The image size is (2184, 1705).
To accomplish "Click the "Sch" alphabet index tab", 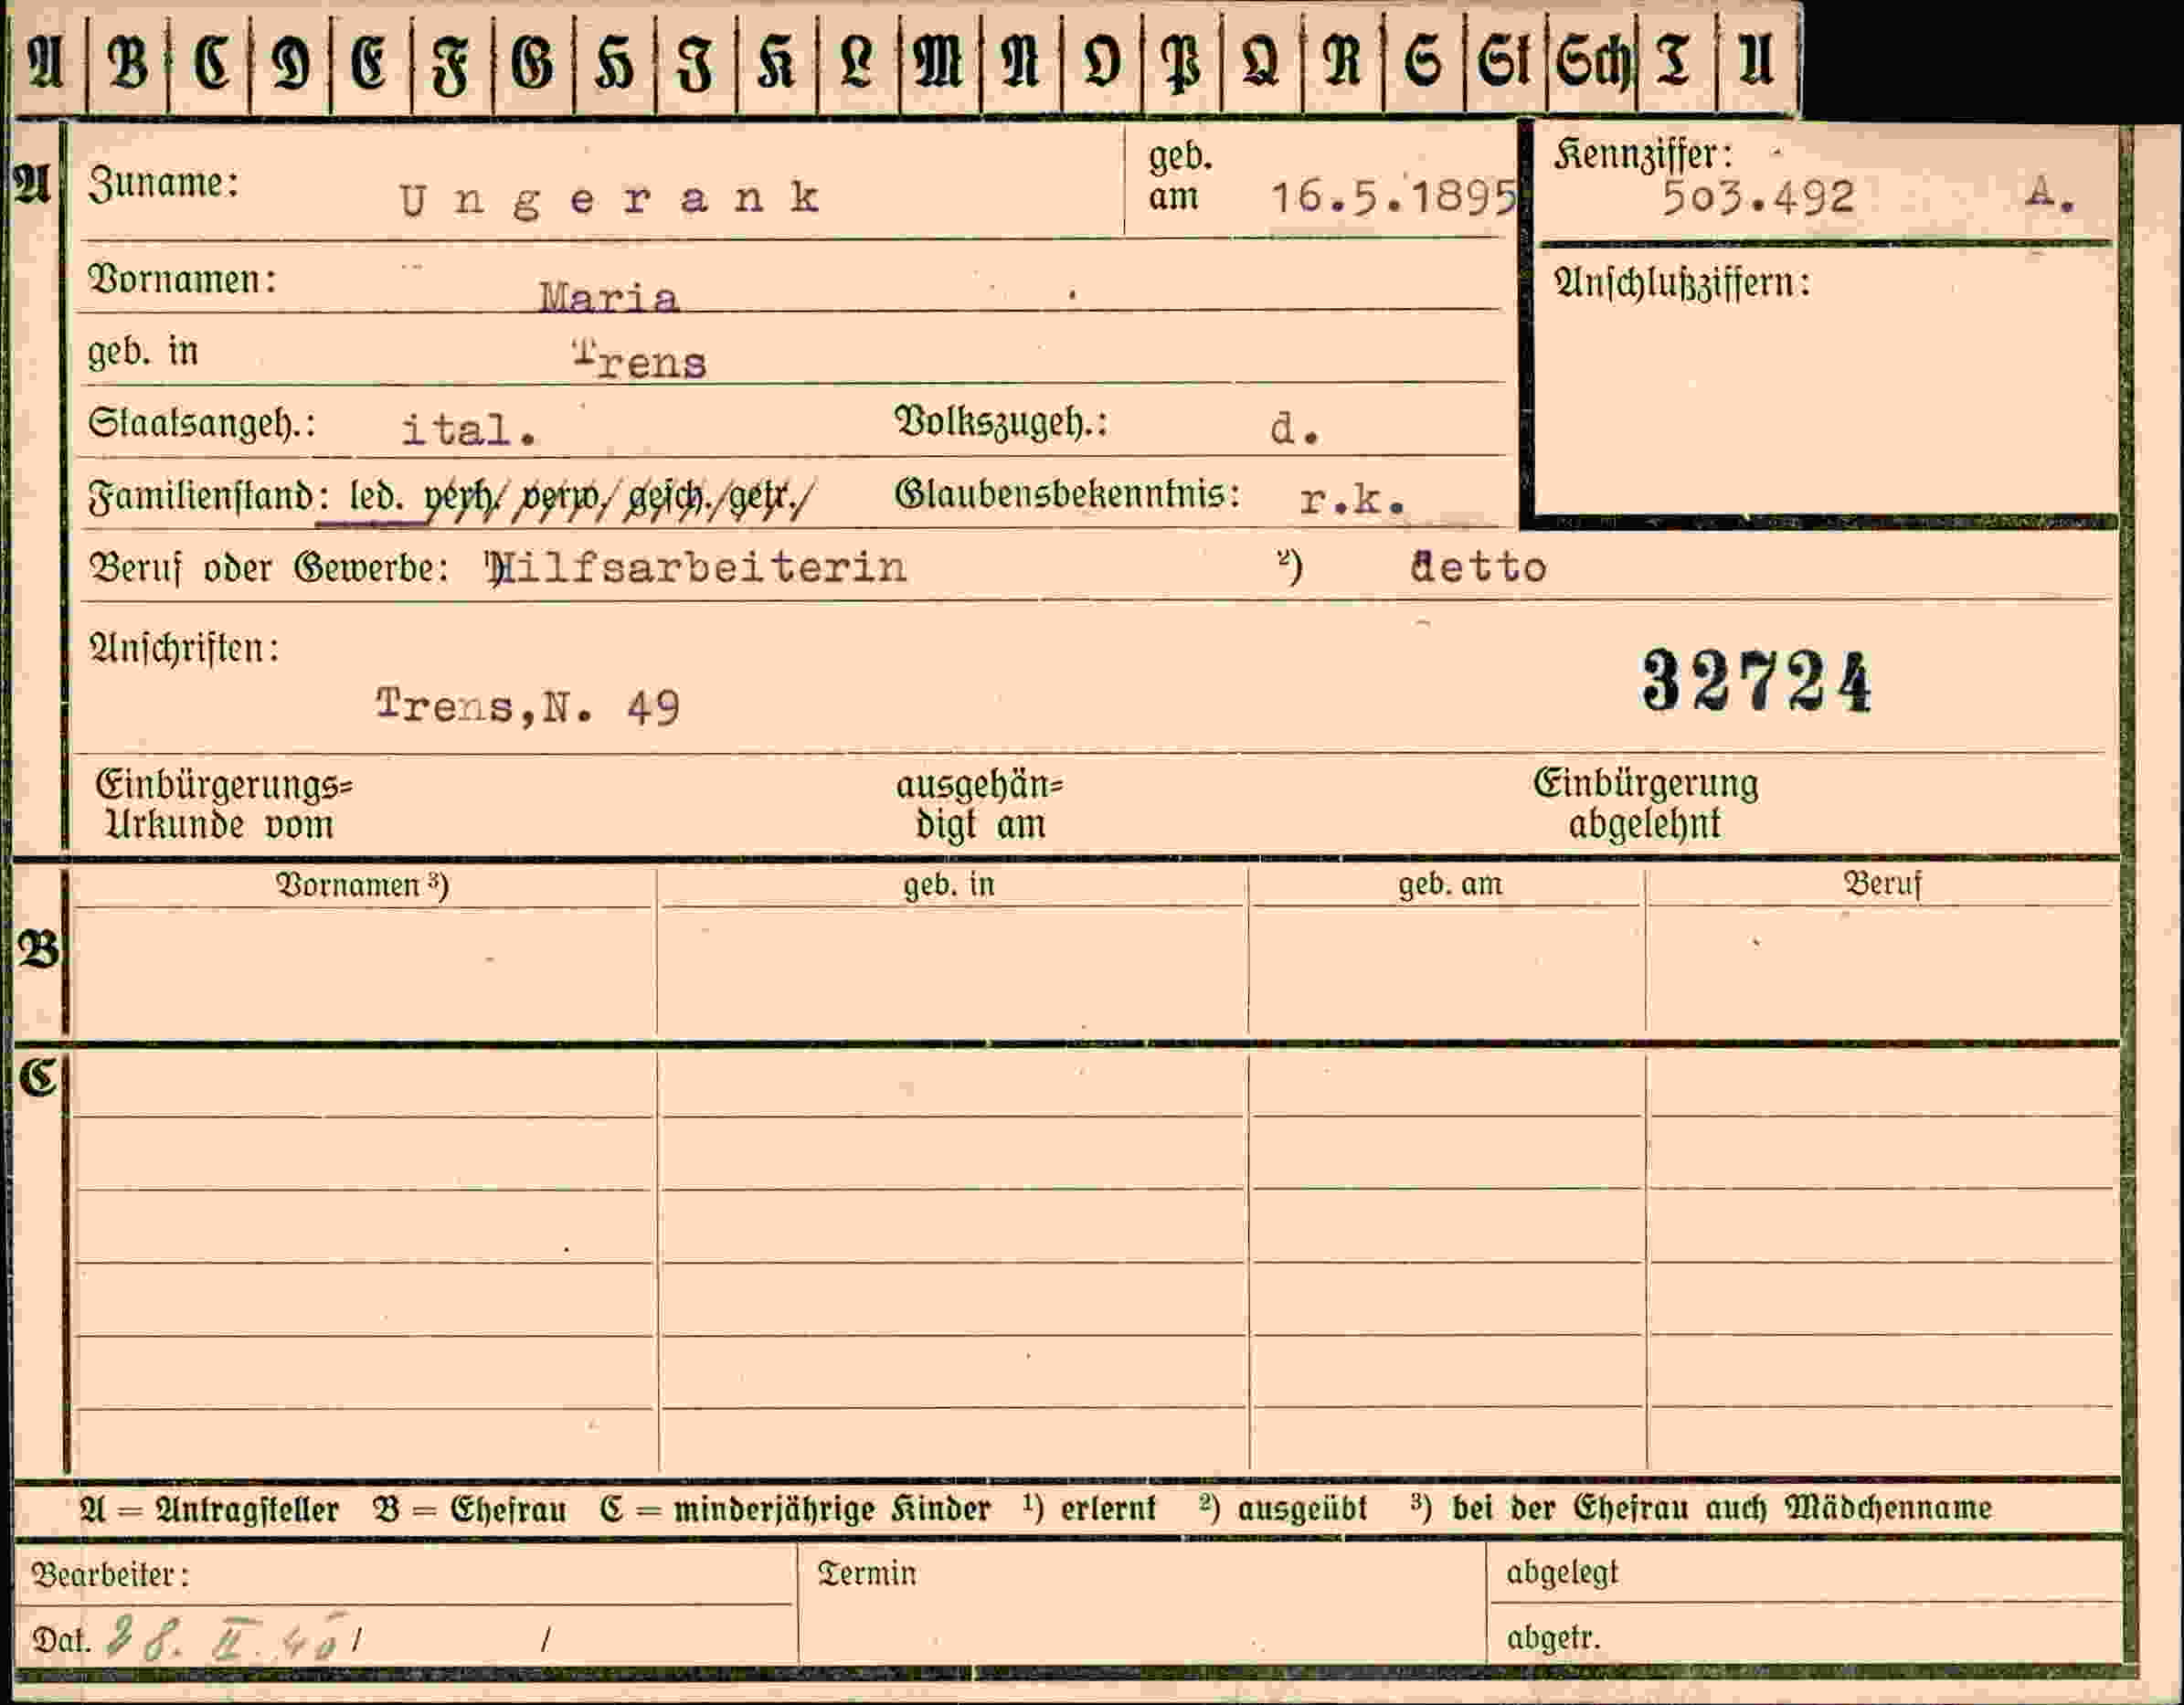I will click(x=1591, y=62).
